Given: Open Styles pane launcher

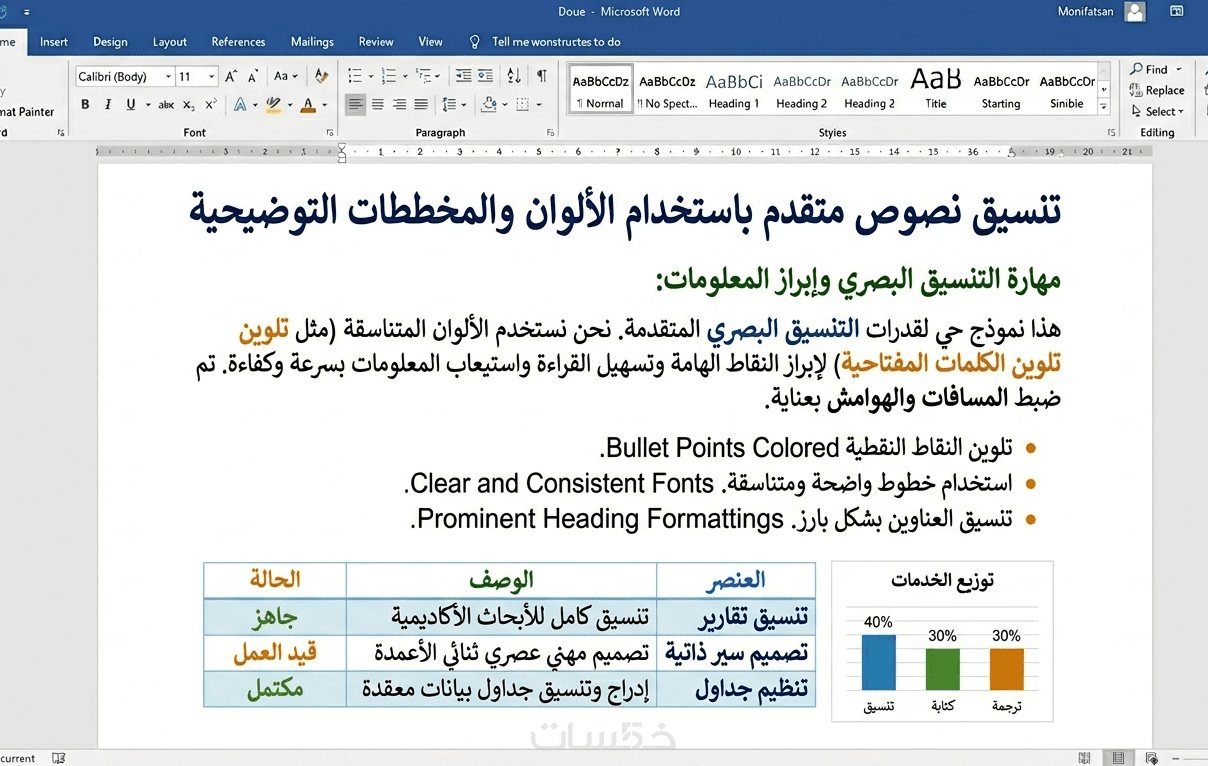Looking at the screenshot, I should point(1111,132).
